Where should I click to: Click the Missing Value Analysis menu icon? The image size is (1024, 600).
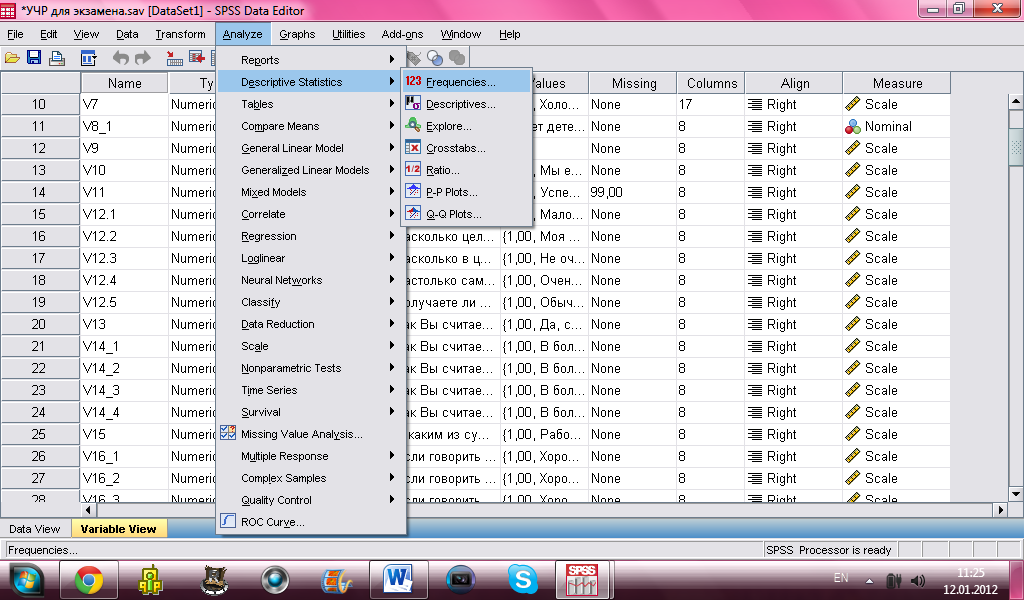228,433
